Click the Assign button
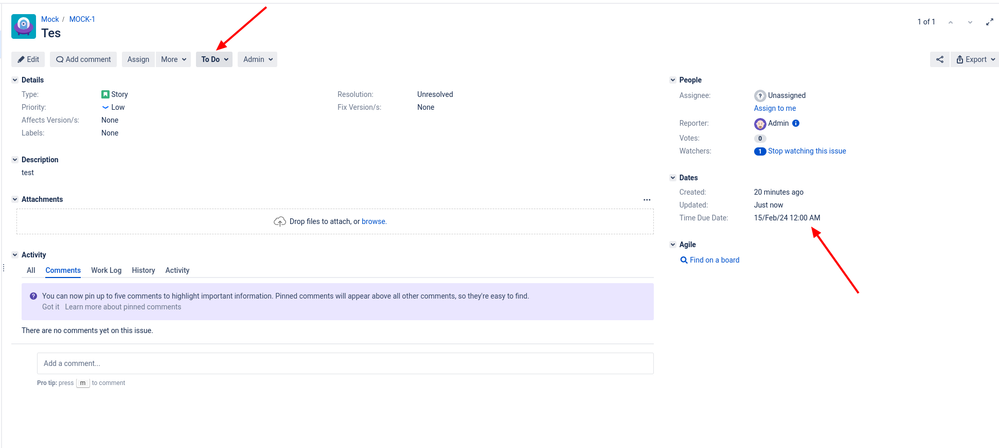Screen dimensions: 999x448 138,59
